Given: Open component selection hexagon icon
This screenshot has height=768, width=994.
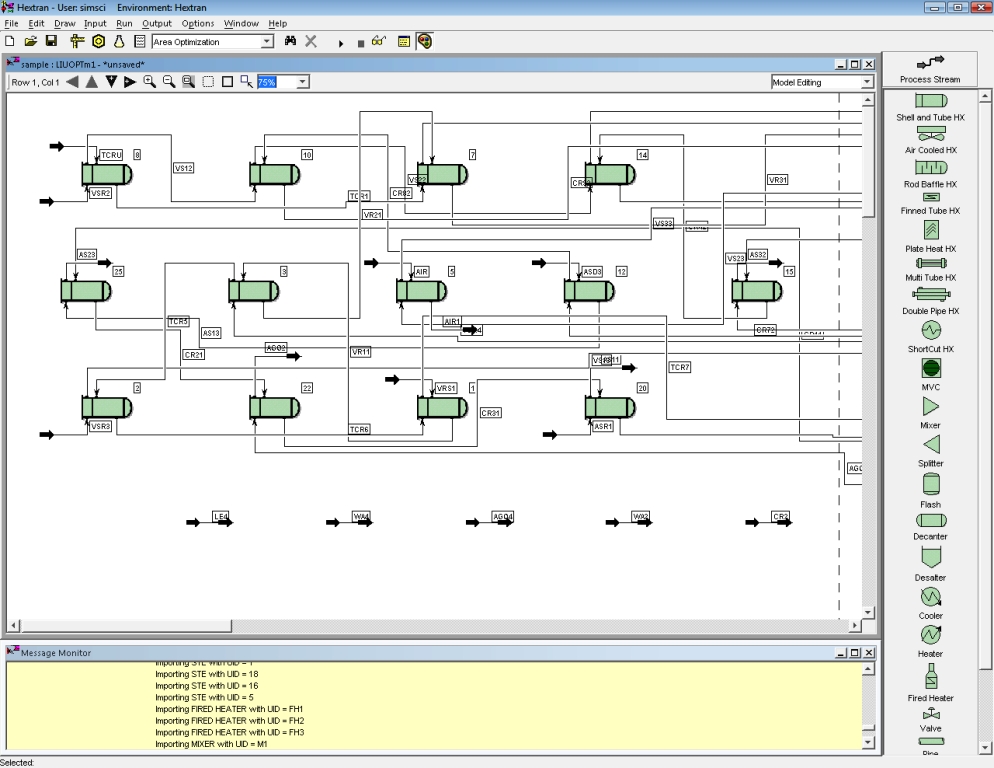Looking at the screenshot, I should click(98, 41).
